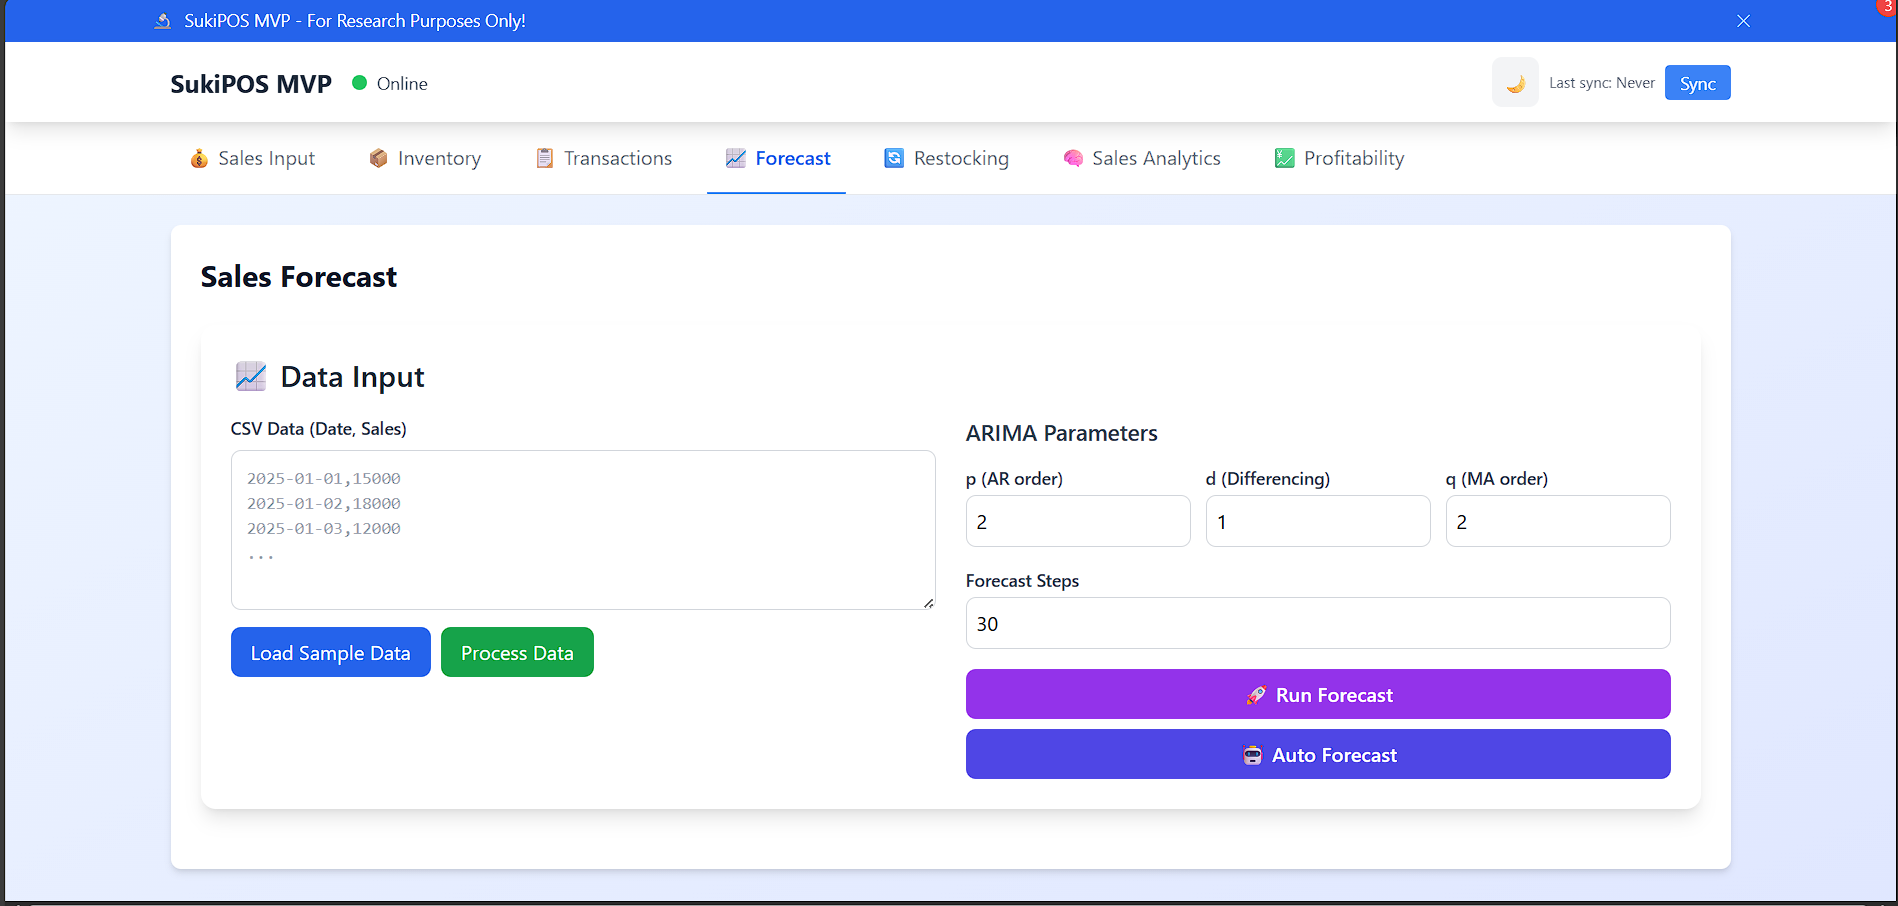Screen dimensions: 1898x906
Task: Click into the Forecast Steps field
Action: [x=1317, y=624]
